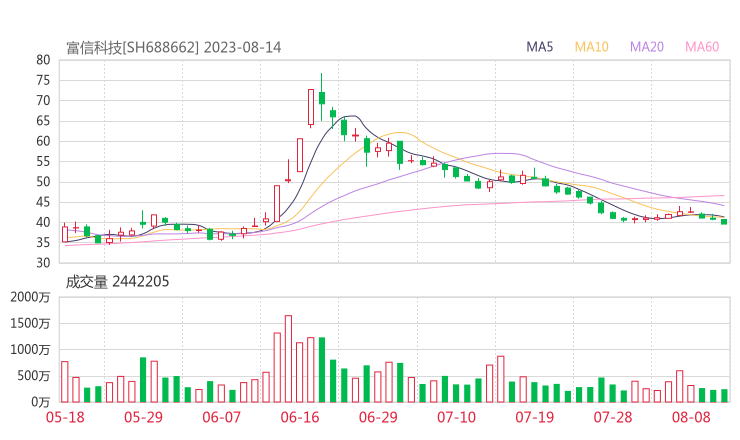Viewport: 740px width, 440px height.
Task: Click the 0万 volume axis label
Action: point(41,402)
